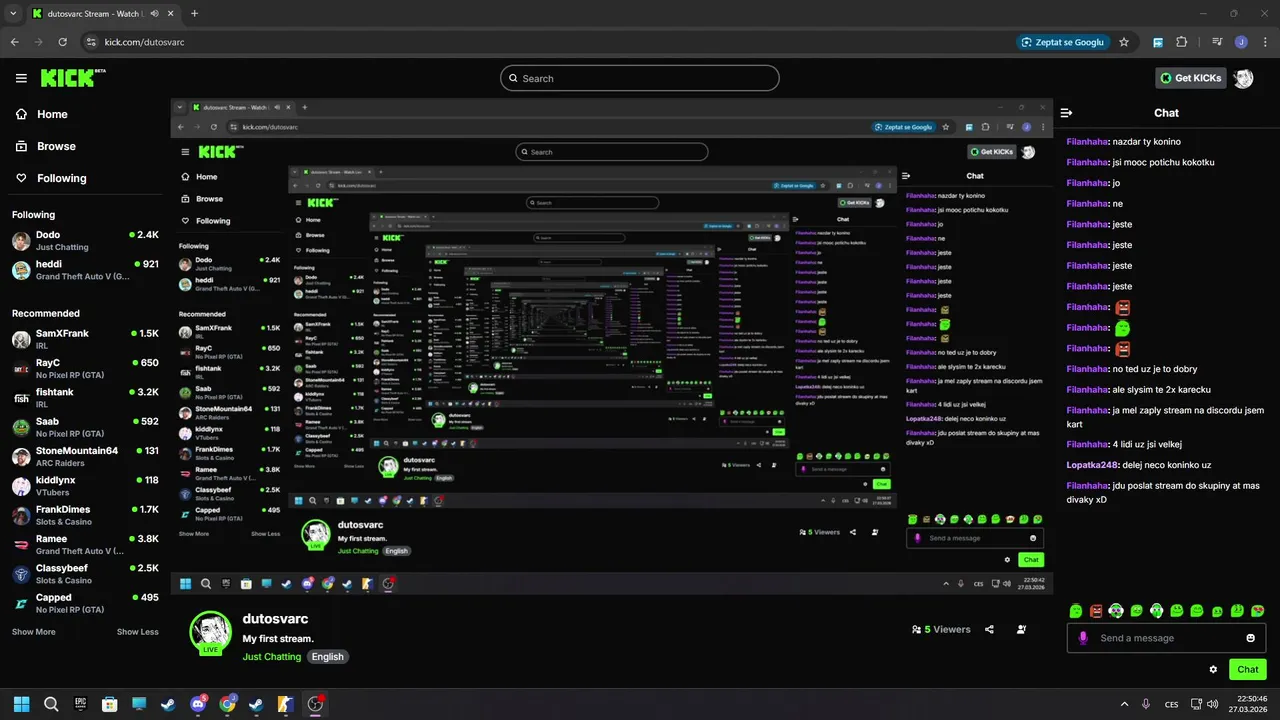Open the emoji picker in the message box
This screenshot has width=1280, height=720.
1250,638
